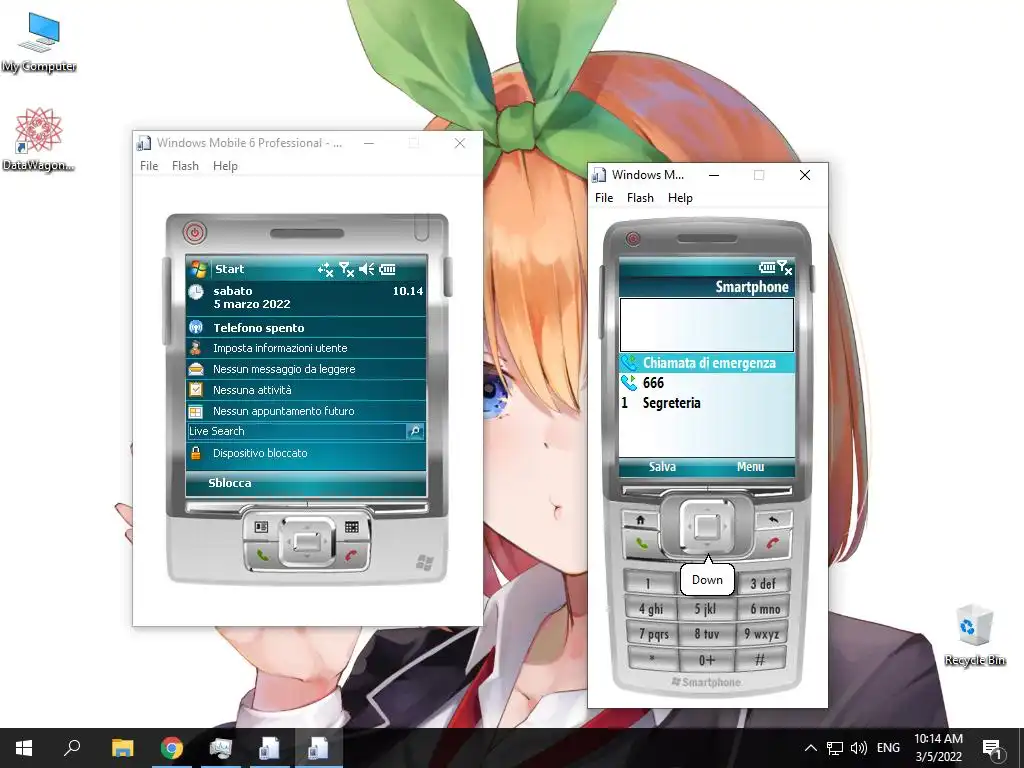Open File menu in Smartphone emulator window
The image size is (1024, 768).
click(x=604, y=198)
